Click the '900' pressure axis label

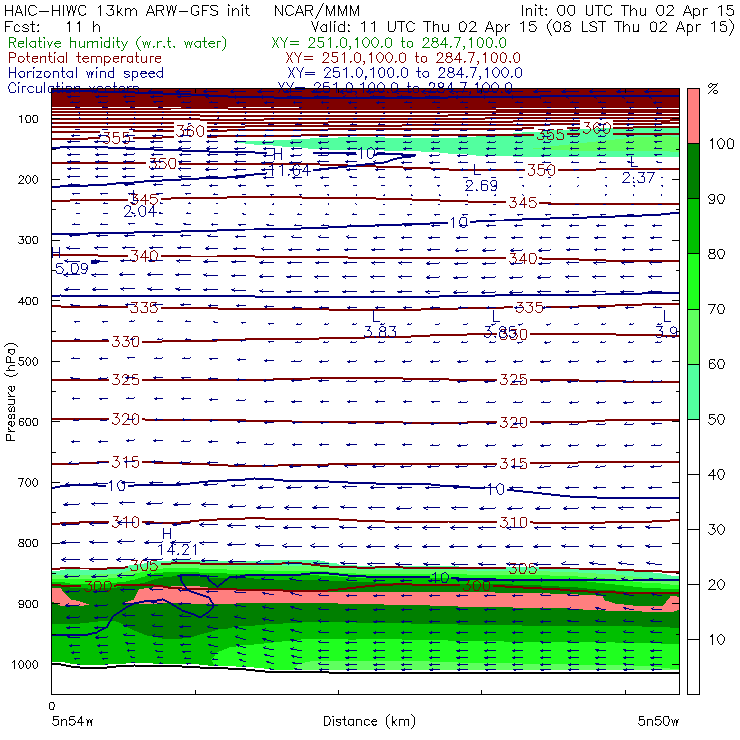tap(28, 604)
